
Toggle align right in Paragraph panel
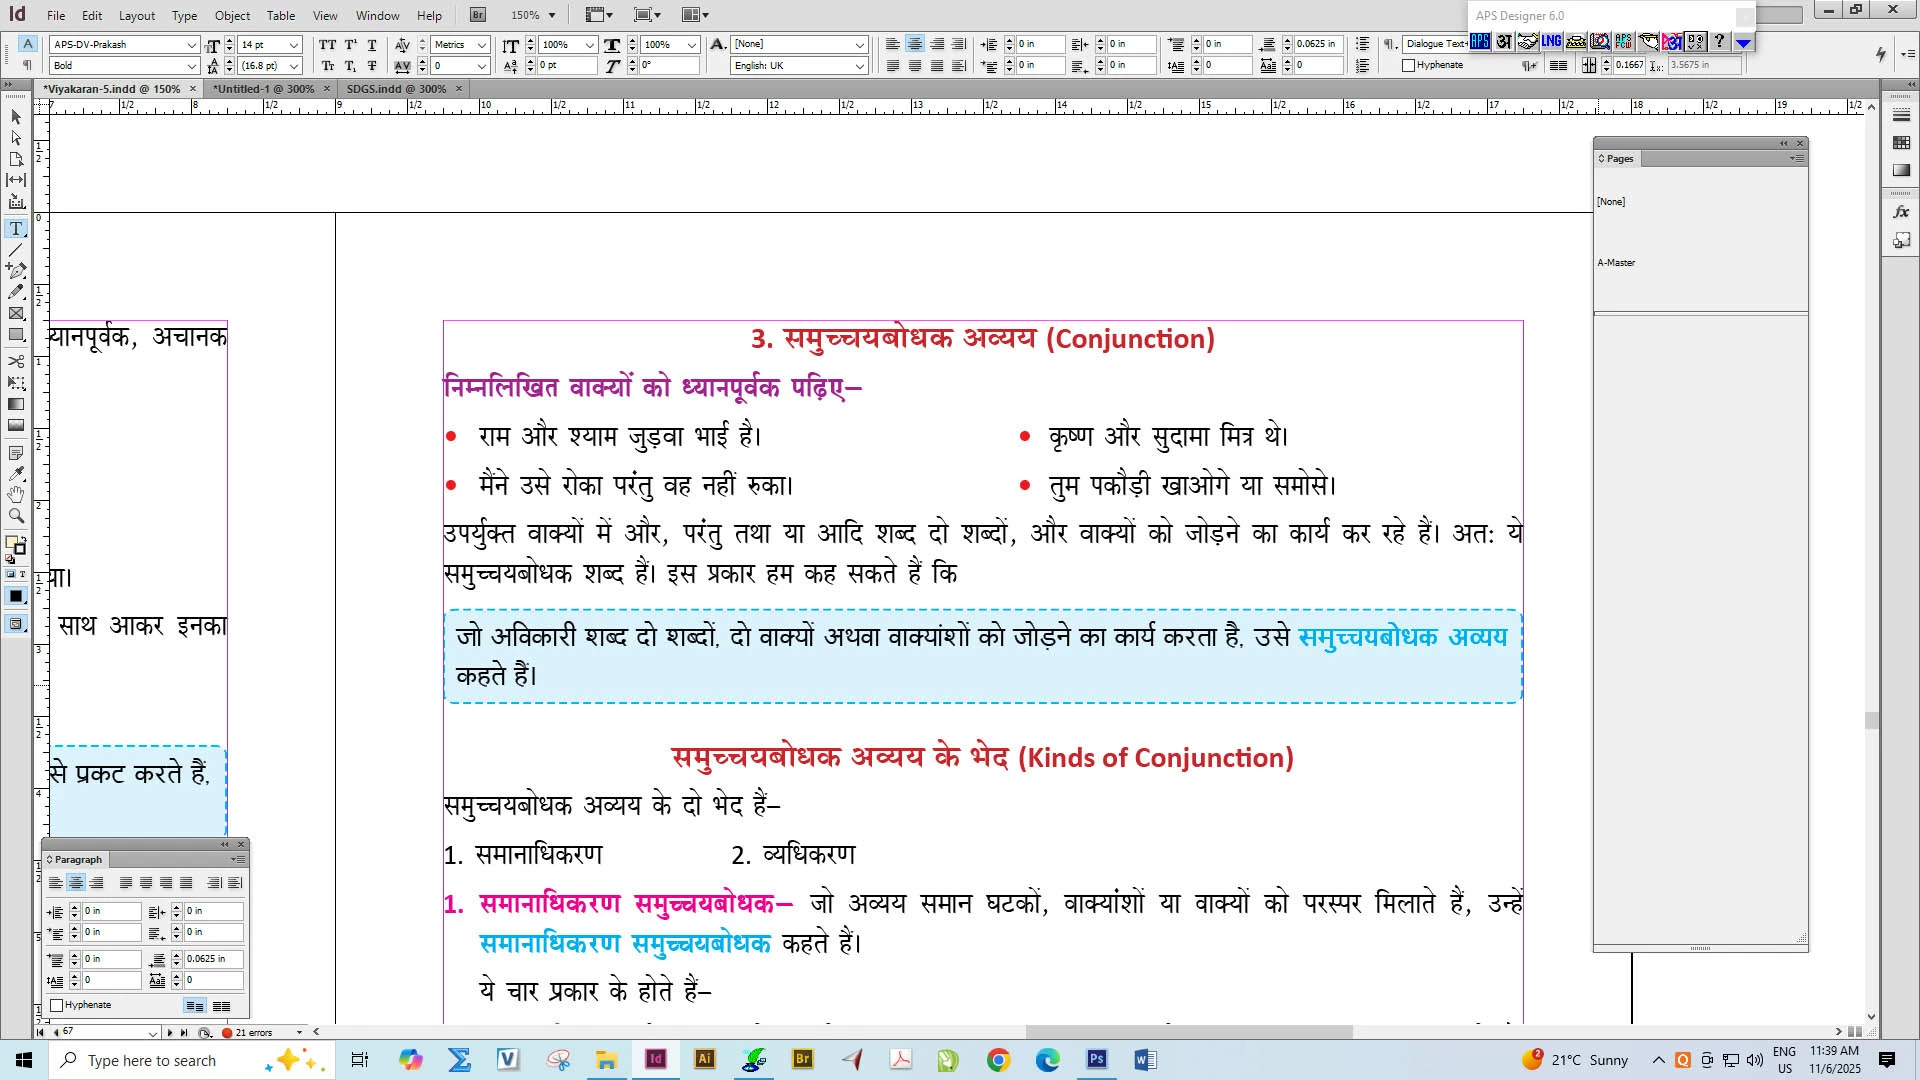click(x=96, y=883)
